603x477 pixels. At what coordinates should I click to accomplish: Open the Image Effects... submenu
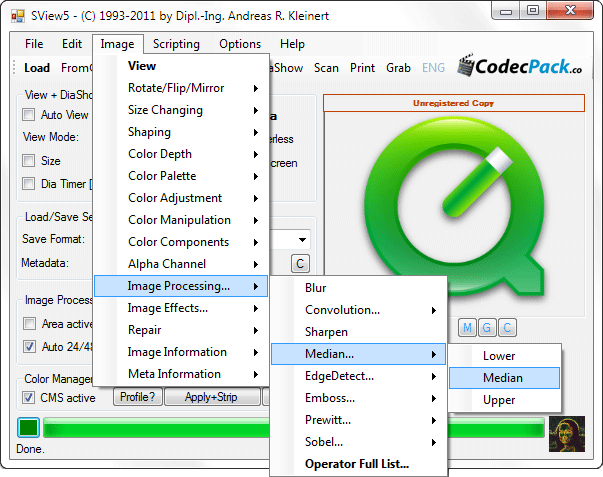click(181, 308)
